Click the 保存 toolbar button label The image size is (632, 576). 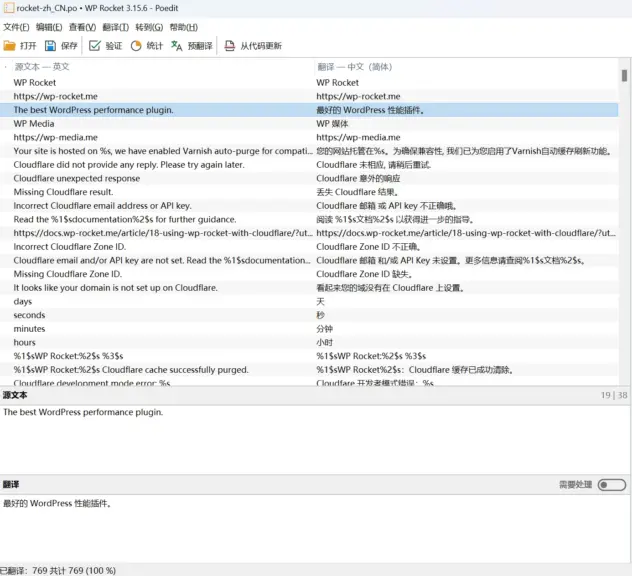point(69,46)
